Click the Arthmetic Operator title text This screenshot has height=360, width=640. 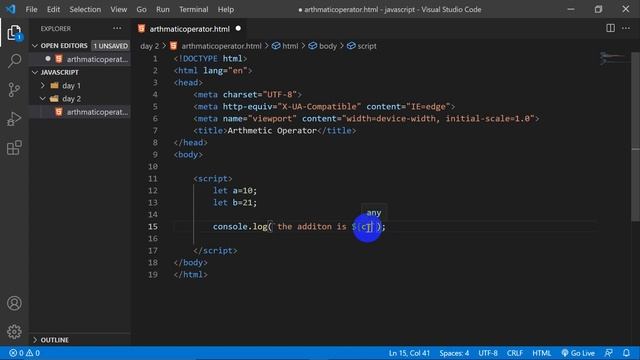pos(272,131)
